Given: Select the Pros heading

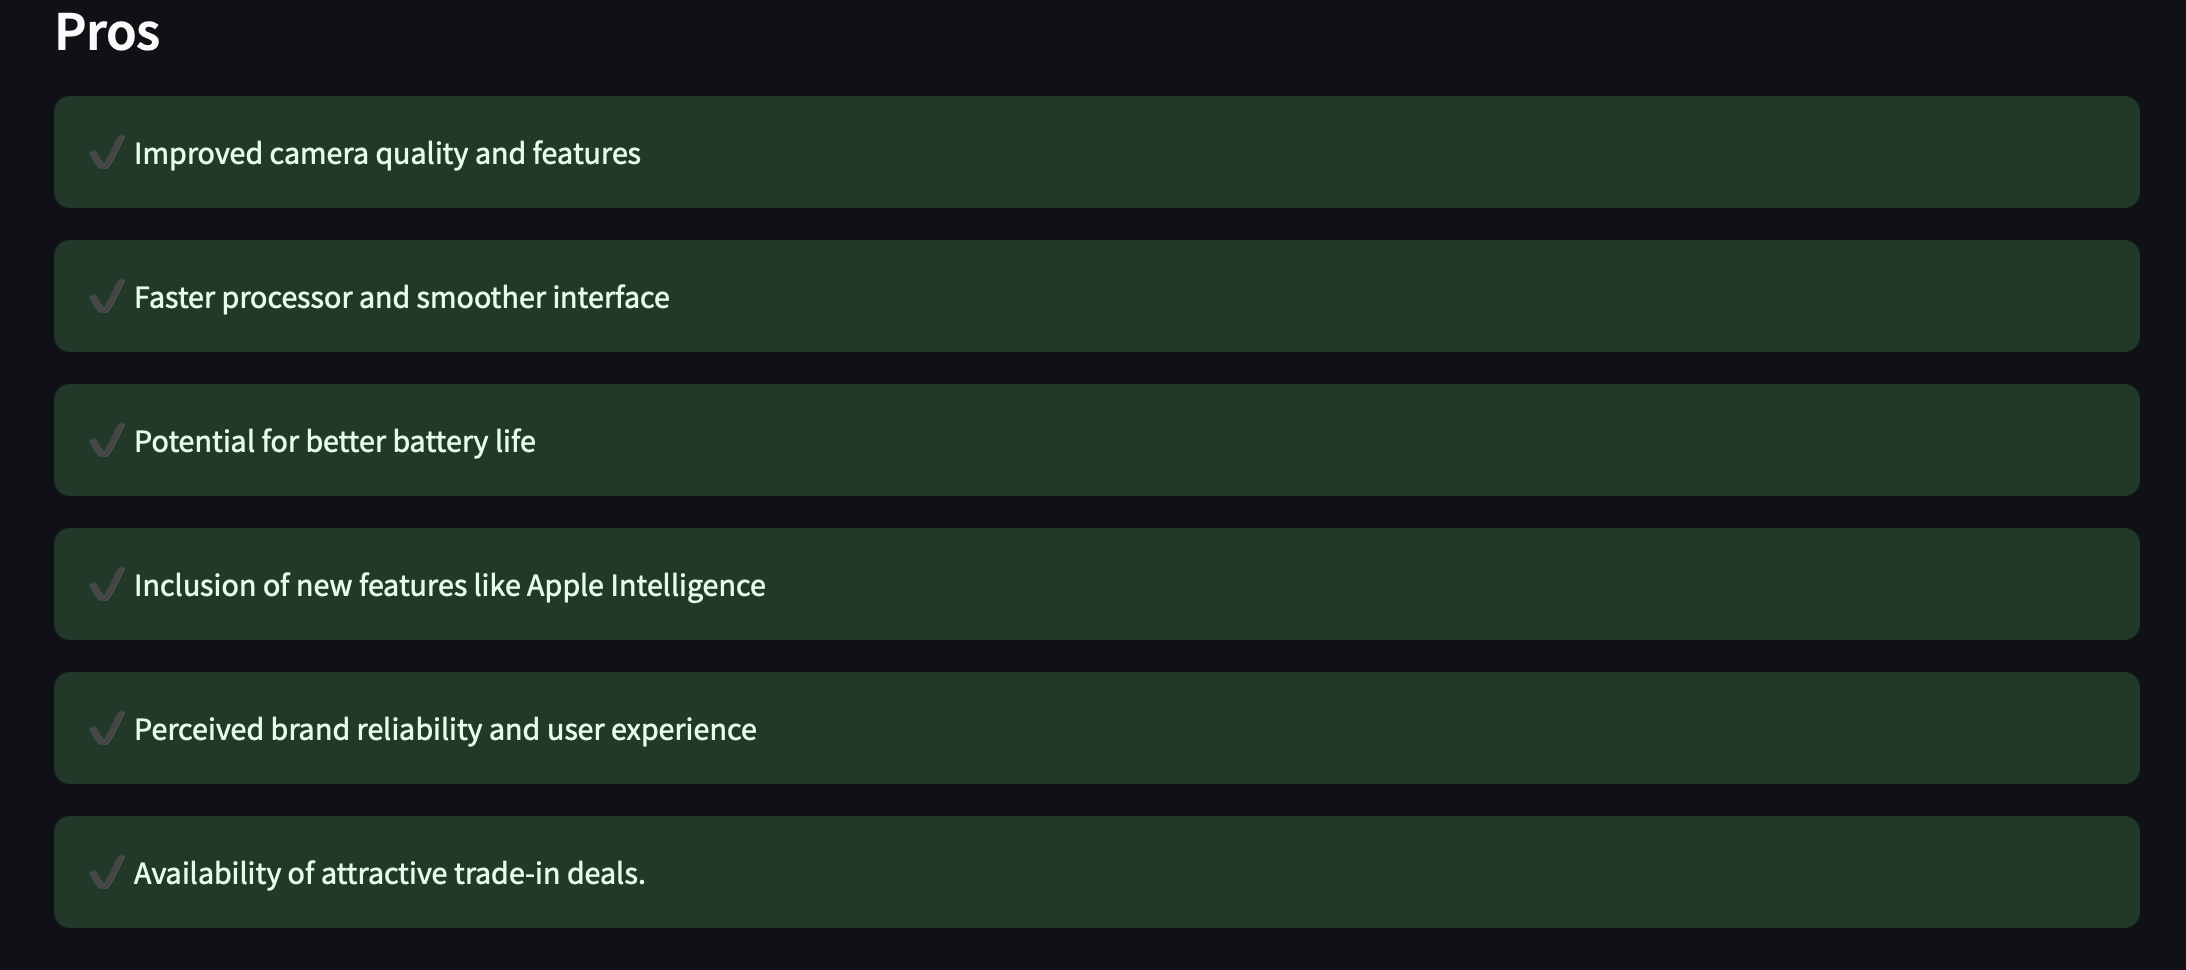Looking at the screenshot, I should (x=107, y=32).
